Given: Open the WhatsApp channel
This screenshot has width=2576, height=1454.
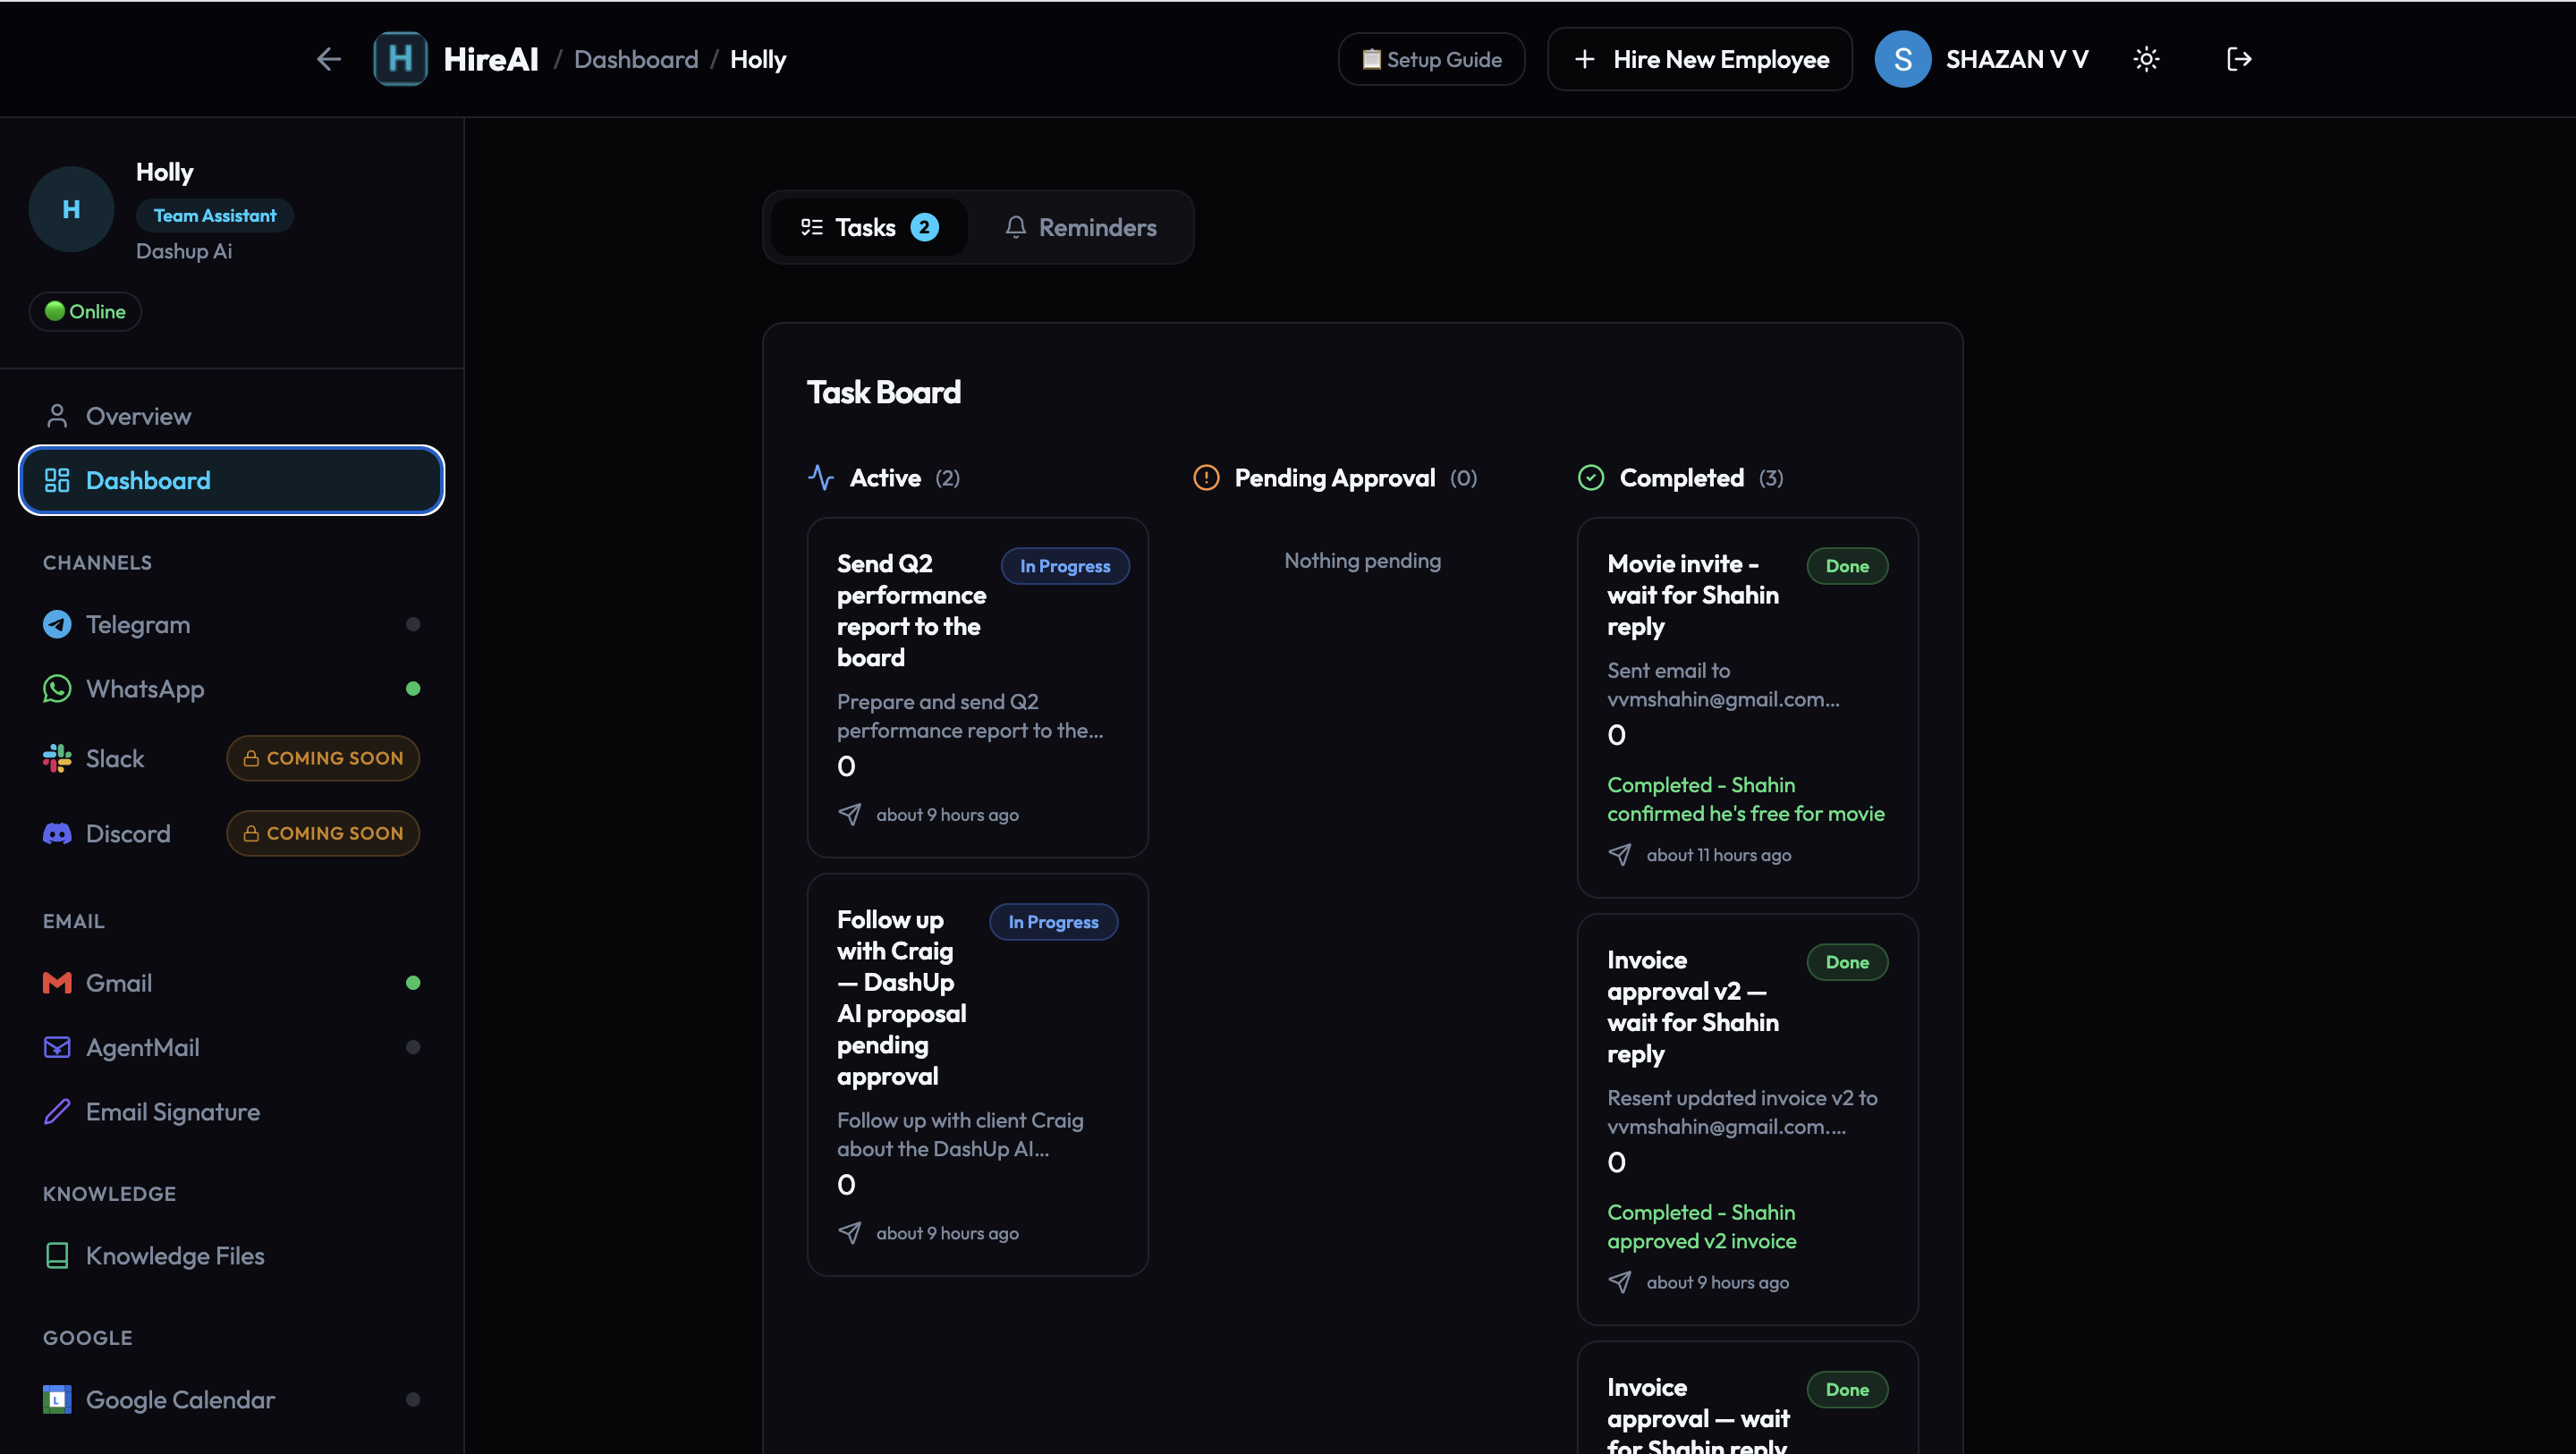Looking at the screenshot, I should point(145,689).
